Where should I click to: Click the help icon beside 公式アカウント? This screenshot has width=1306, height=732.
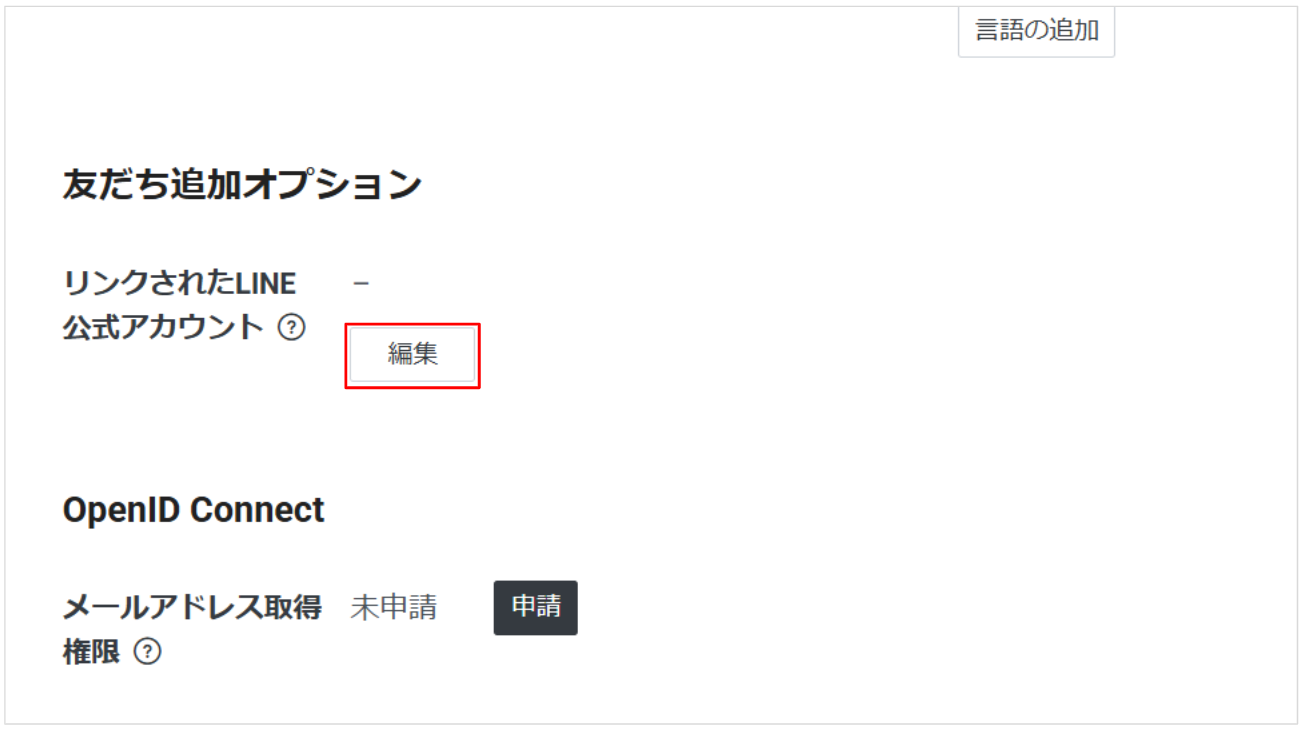tap(291, 327)
